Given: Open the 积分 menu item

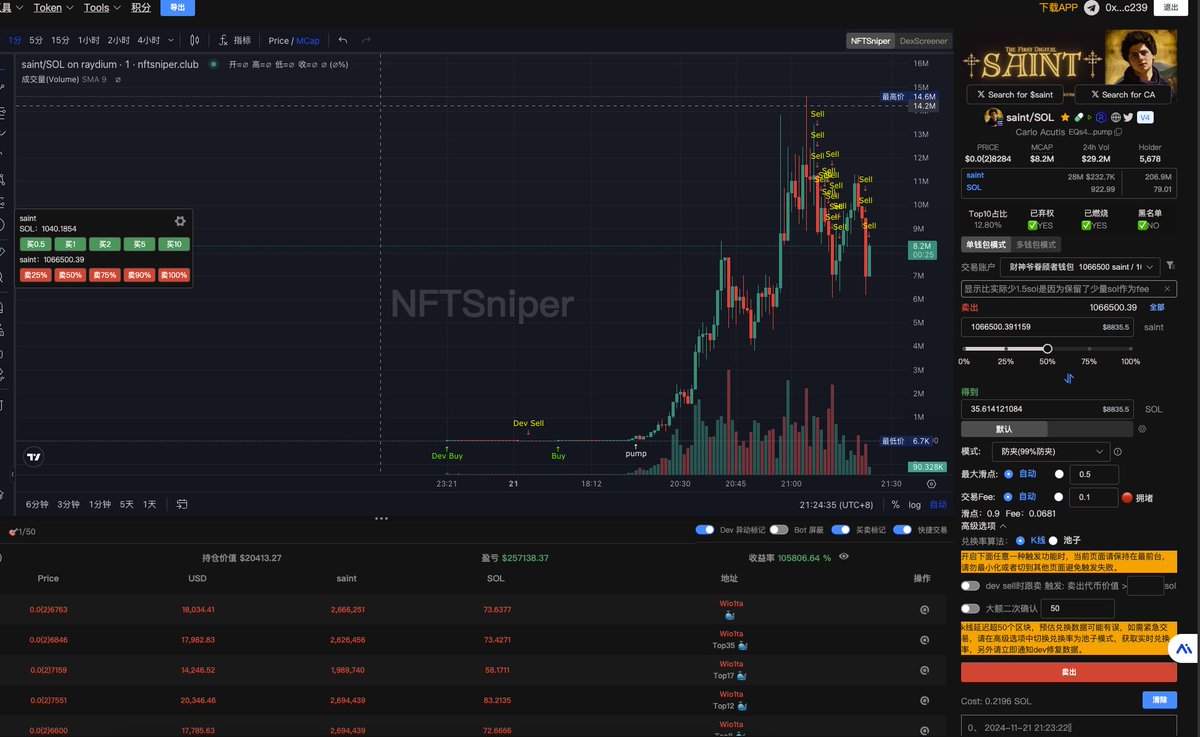Looking at the screenshot, I should (x=141, y=7).
